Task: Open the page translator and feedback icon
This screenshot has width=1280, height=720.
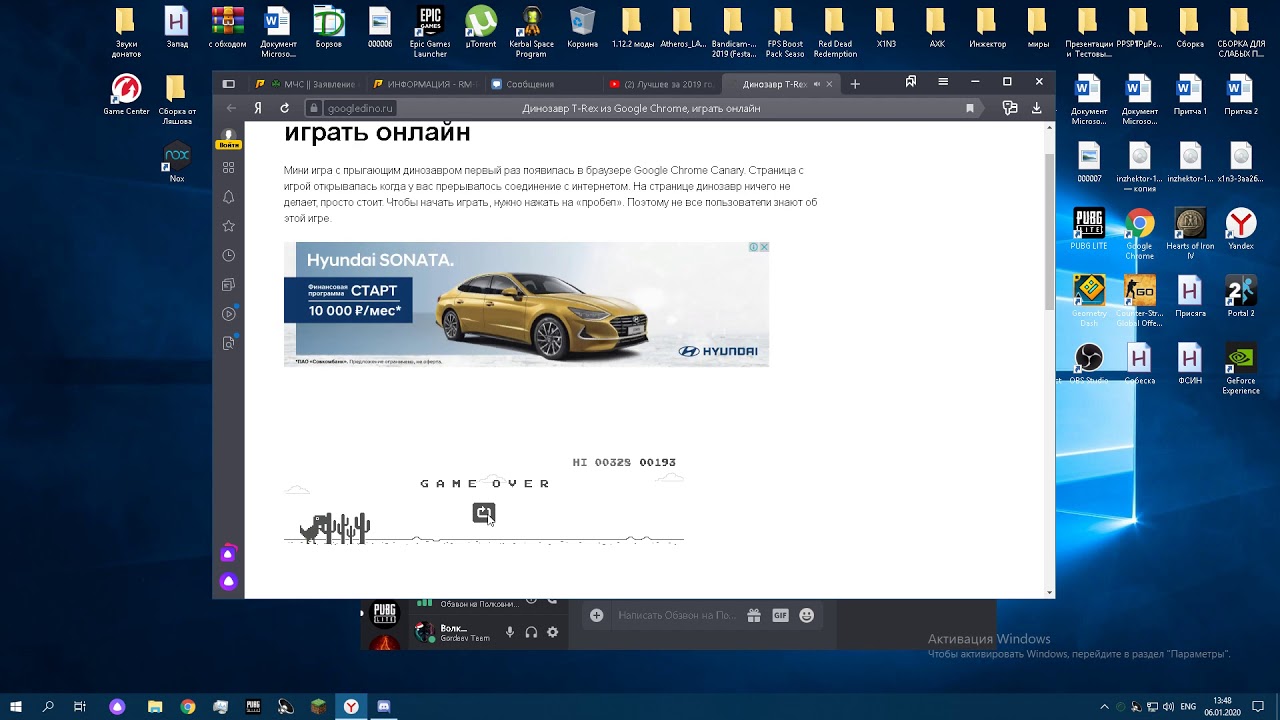Action: [1010, 108]
